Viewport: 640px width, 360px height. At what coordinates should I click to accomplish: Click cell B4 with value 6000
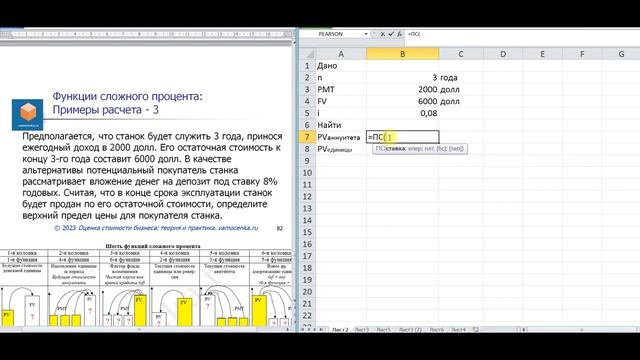[x=402, y=101]
